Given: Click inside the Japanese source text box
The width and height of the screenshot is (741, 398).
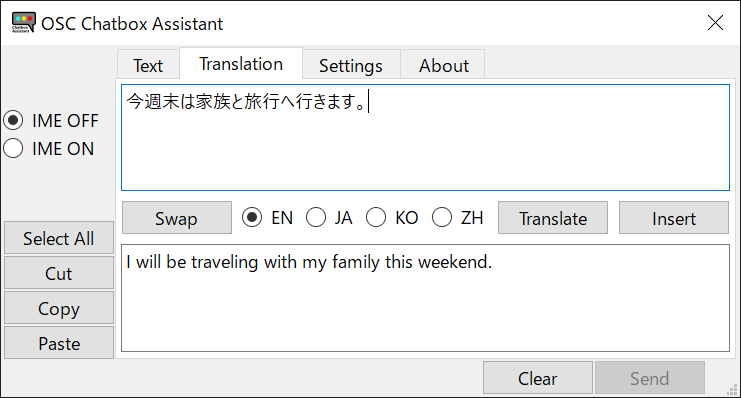Looking at the screenshot, I should coord(425,138).
